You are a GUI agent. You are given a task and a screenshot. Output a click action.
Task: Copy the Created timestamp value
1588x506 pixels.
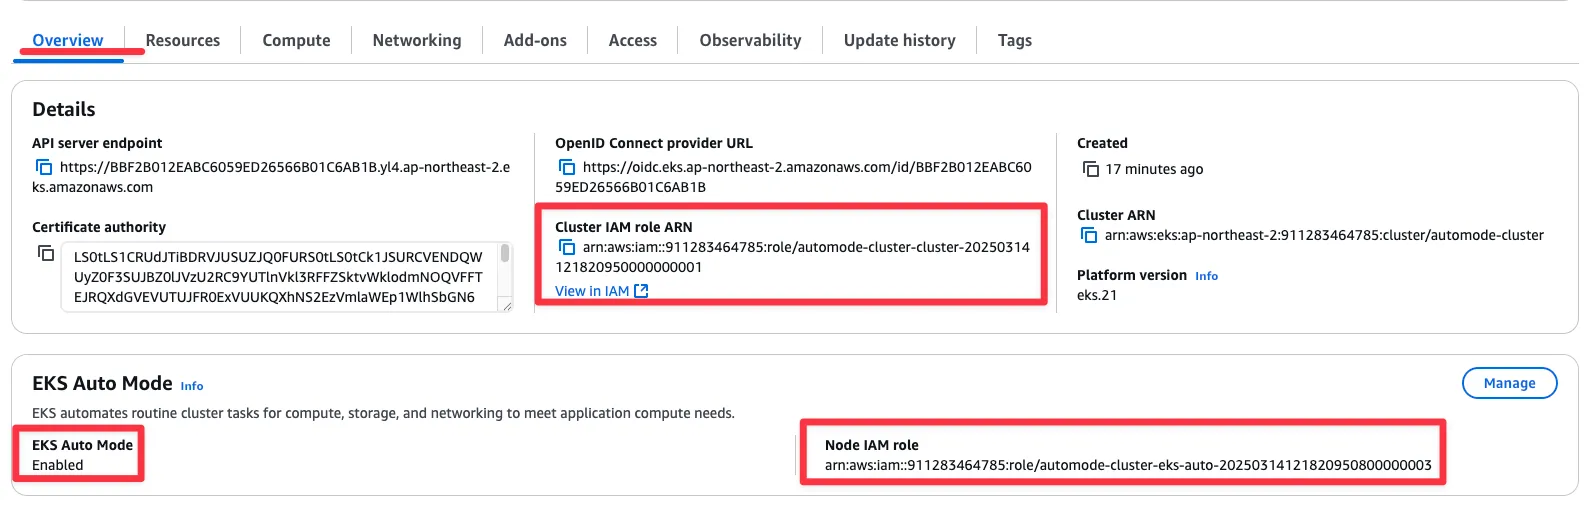[x=1091, y=169]
